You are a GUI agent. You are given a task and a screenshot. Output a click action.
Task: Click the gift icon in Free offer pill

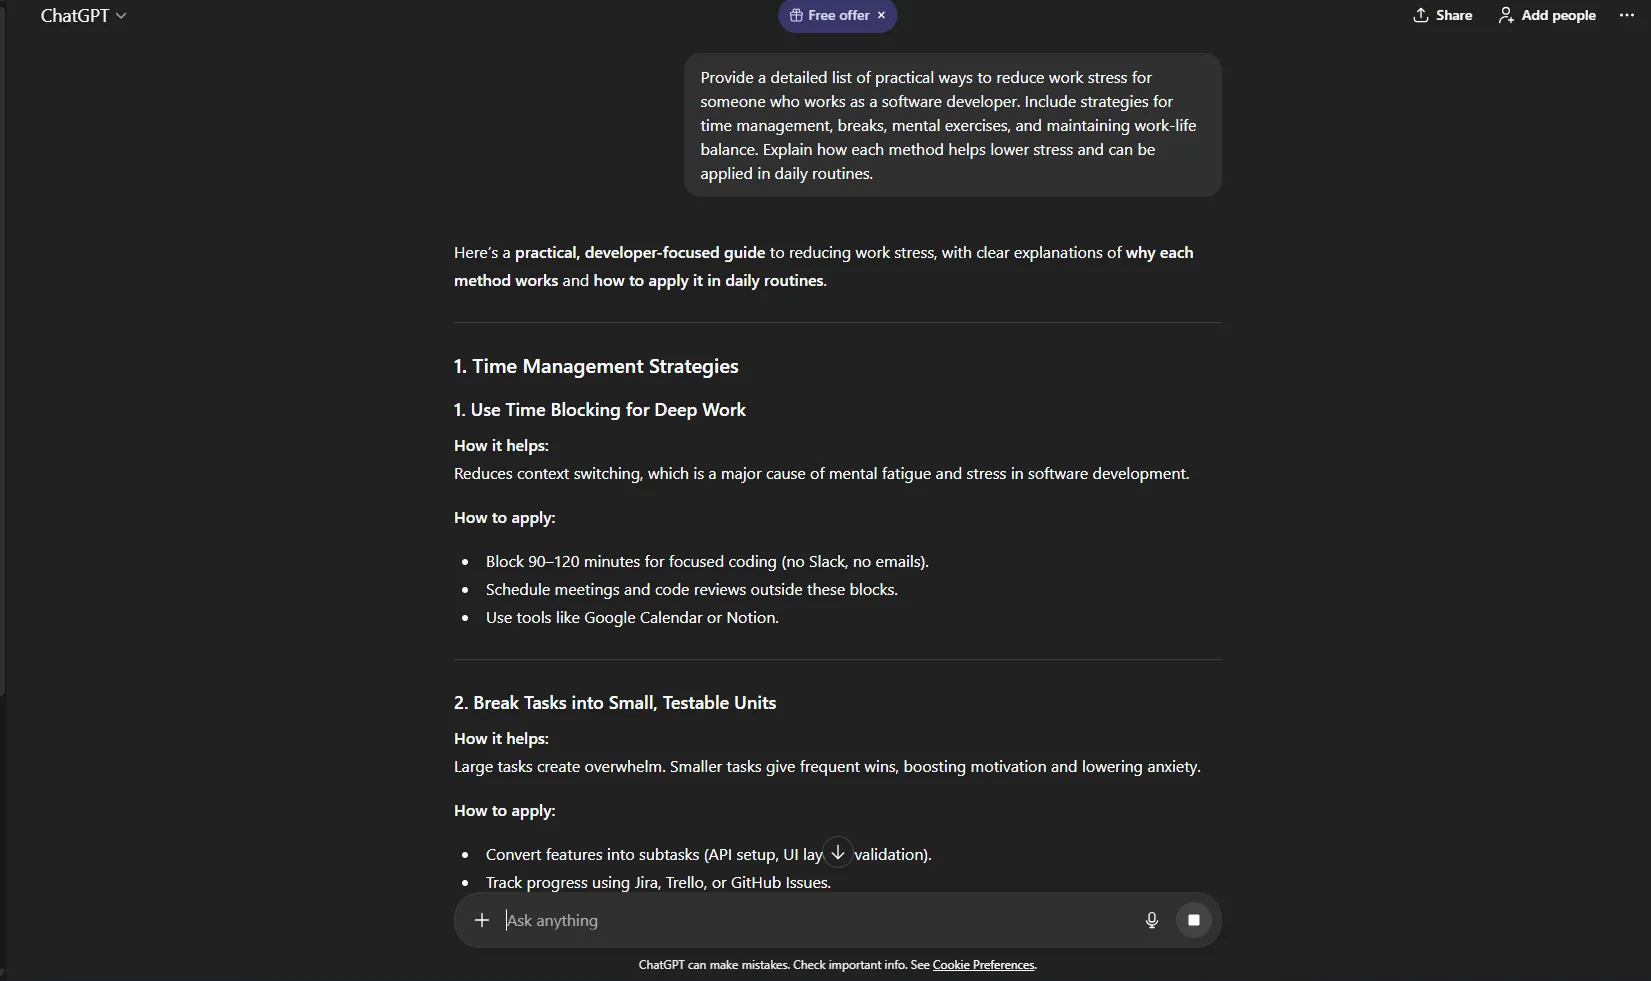point(796,16)
